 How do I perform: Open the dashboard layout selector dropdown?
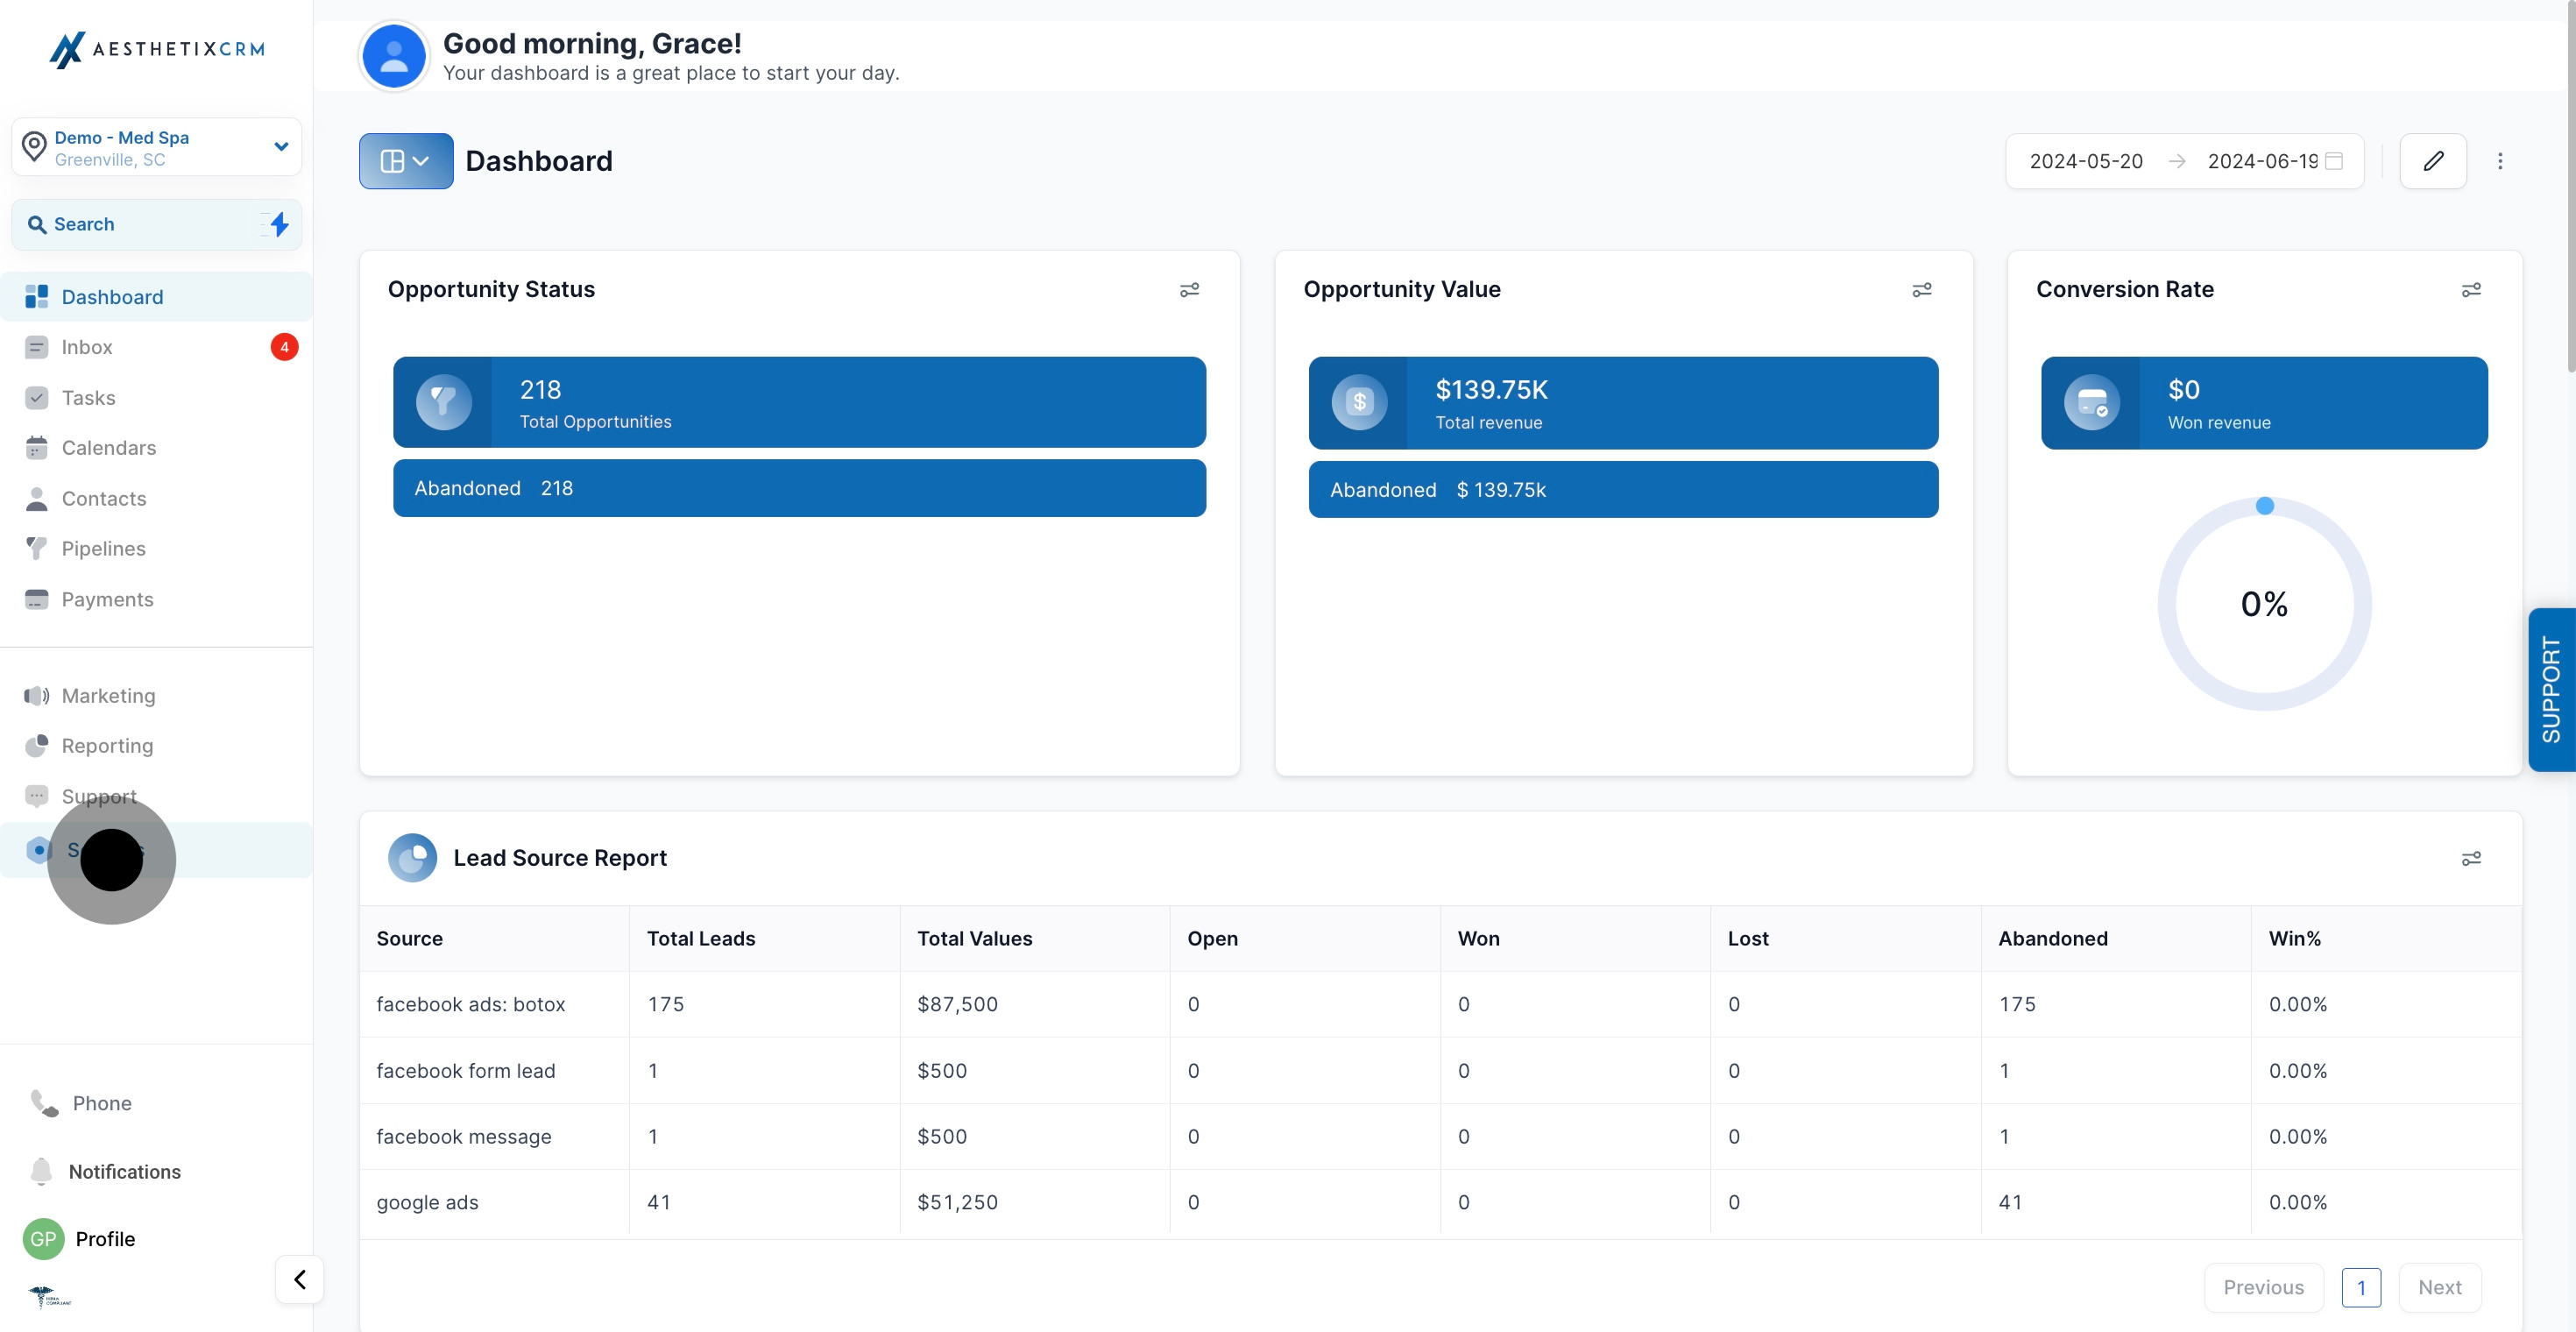pos(405,161)
